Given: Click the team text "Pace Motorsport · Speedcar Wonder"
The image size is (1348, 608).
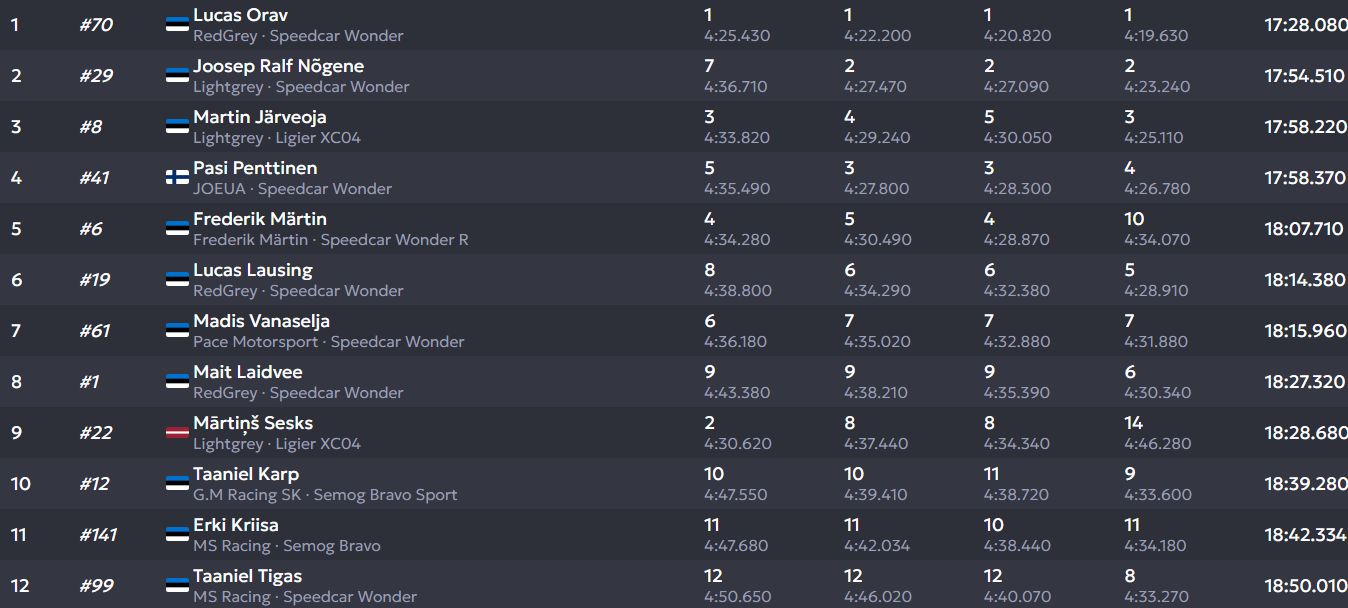Looking at the screenshot, I should pyautogui.click(x=328, y=342).
